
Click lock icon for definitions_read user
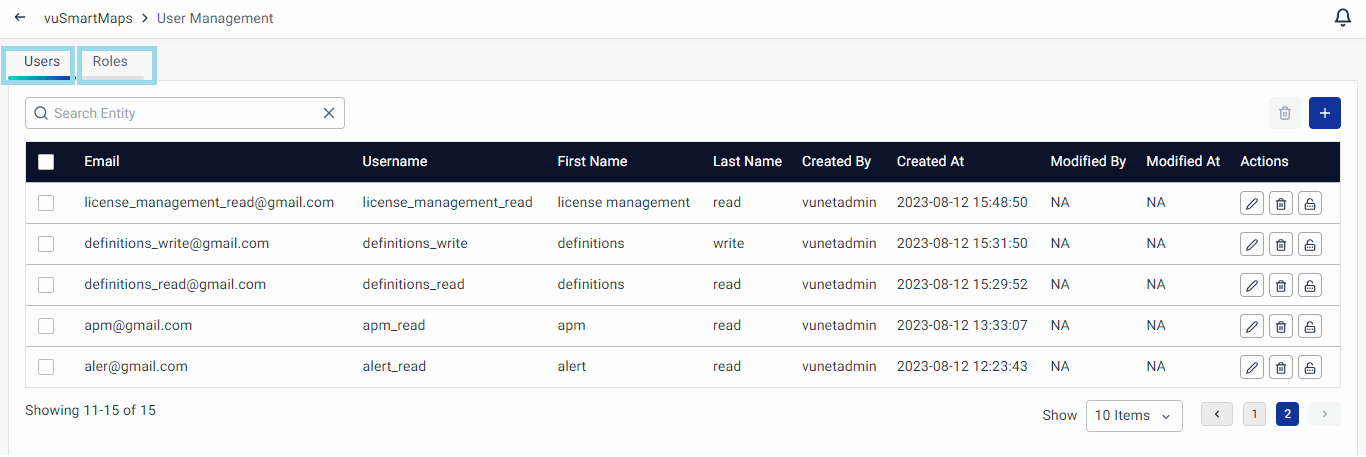[1310, 285]
